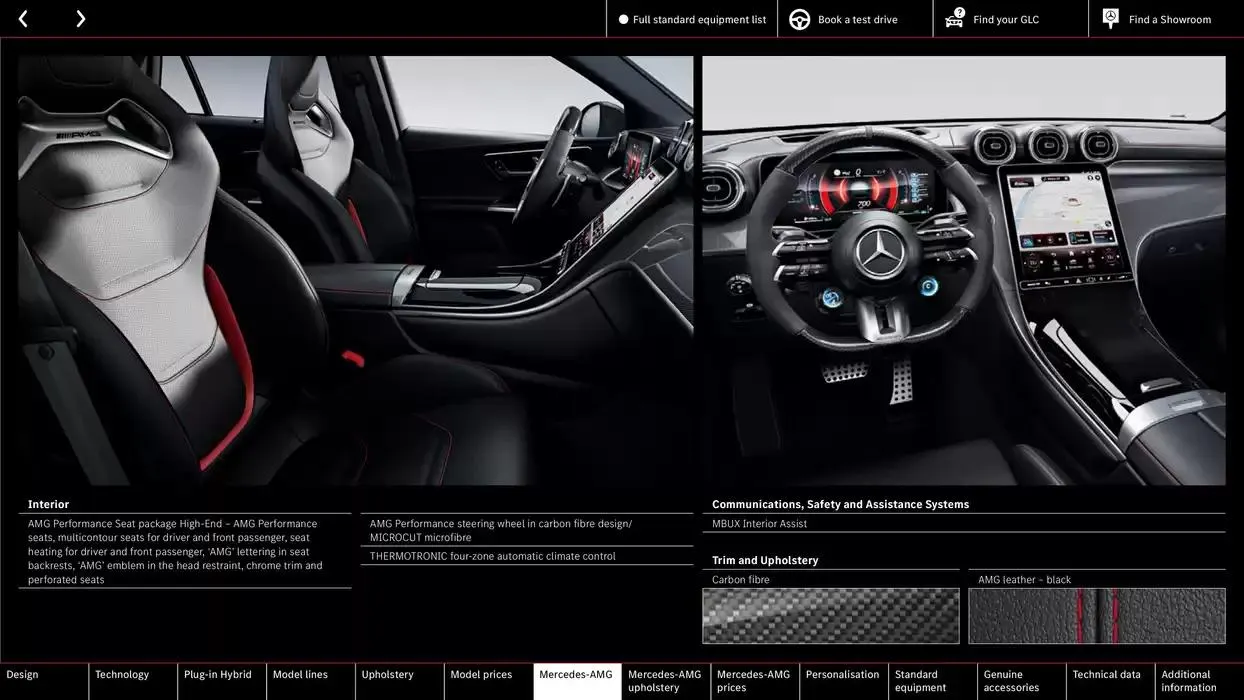
Task: Open the Standard equipment tab
Action: [933, 681]
